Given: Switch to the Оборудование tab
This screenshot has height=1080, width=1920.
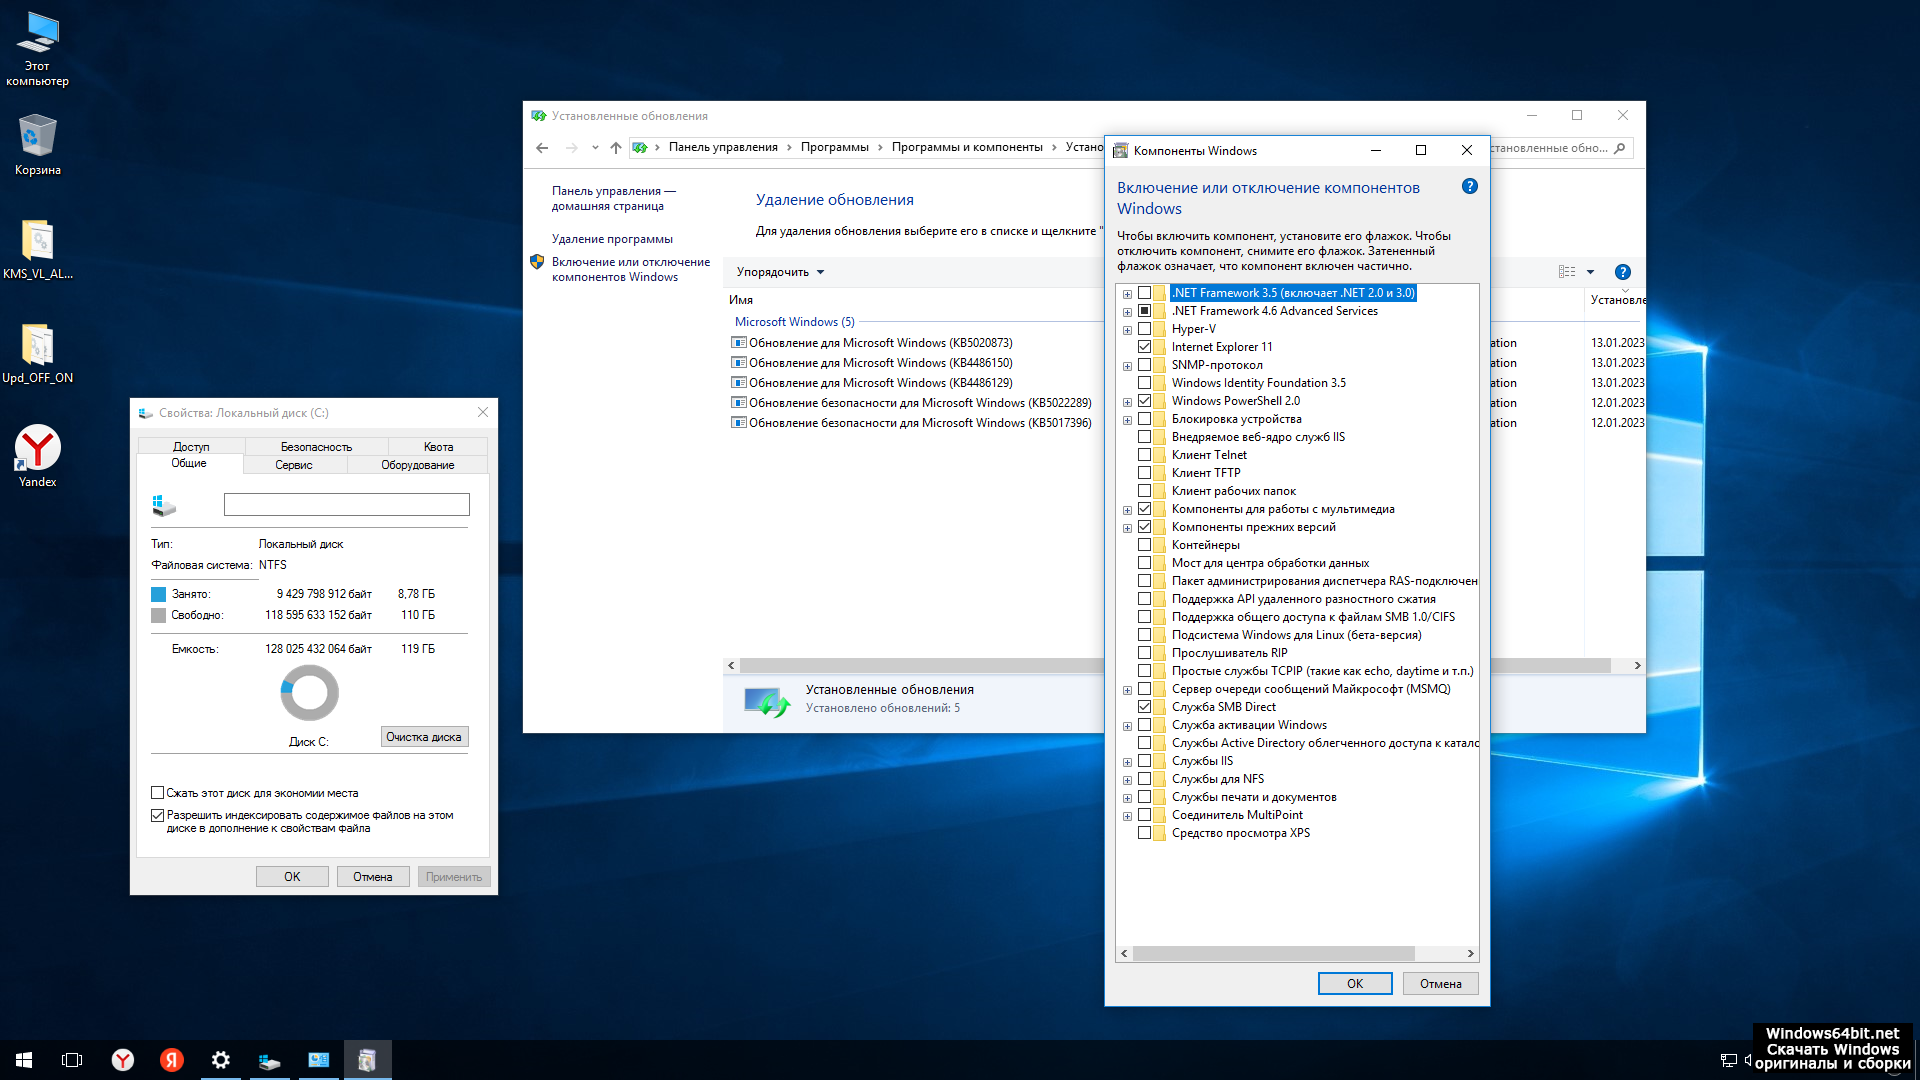Looking at the screenshot, I should pos(417,465).
